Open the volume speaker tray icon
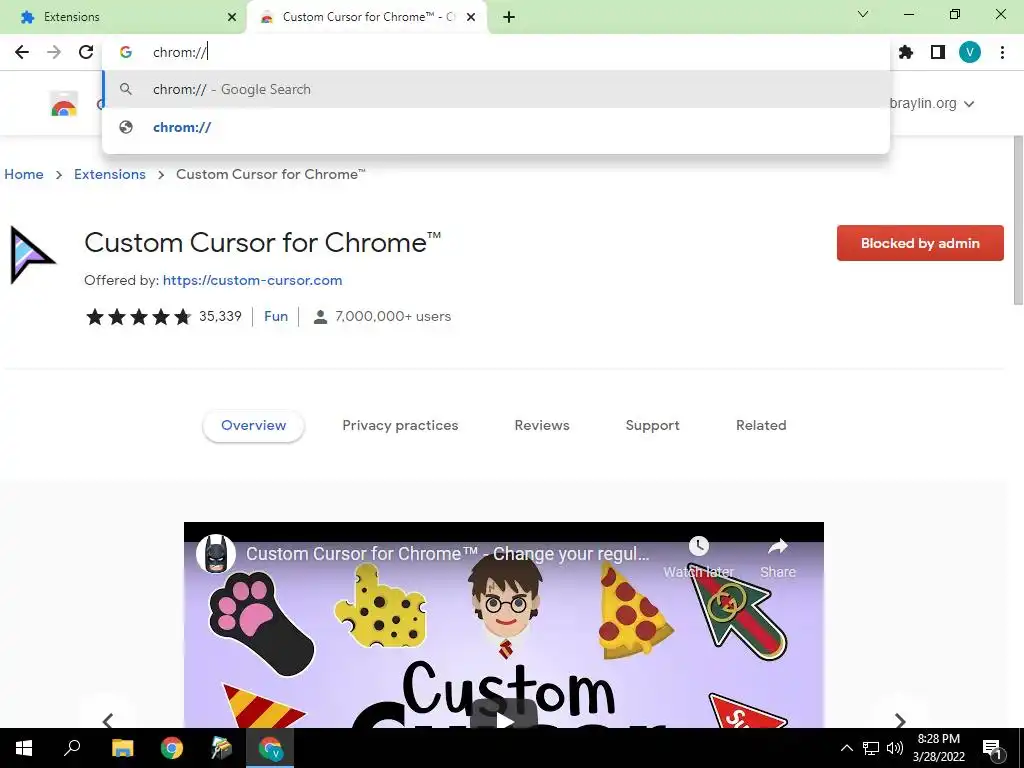 point(895,748)
